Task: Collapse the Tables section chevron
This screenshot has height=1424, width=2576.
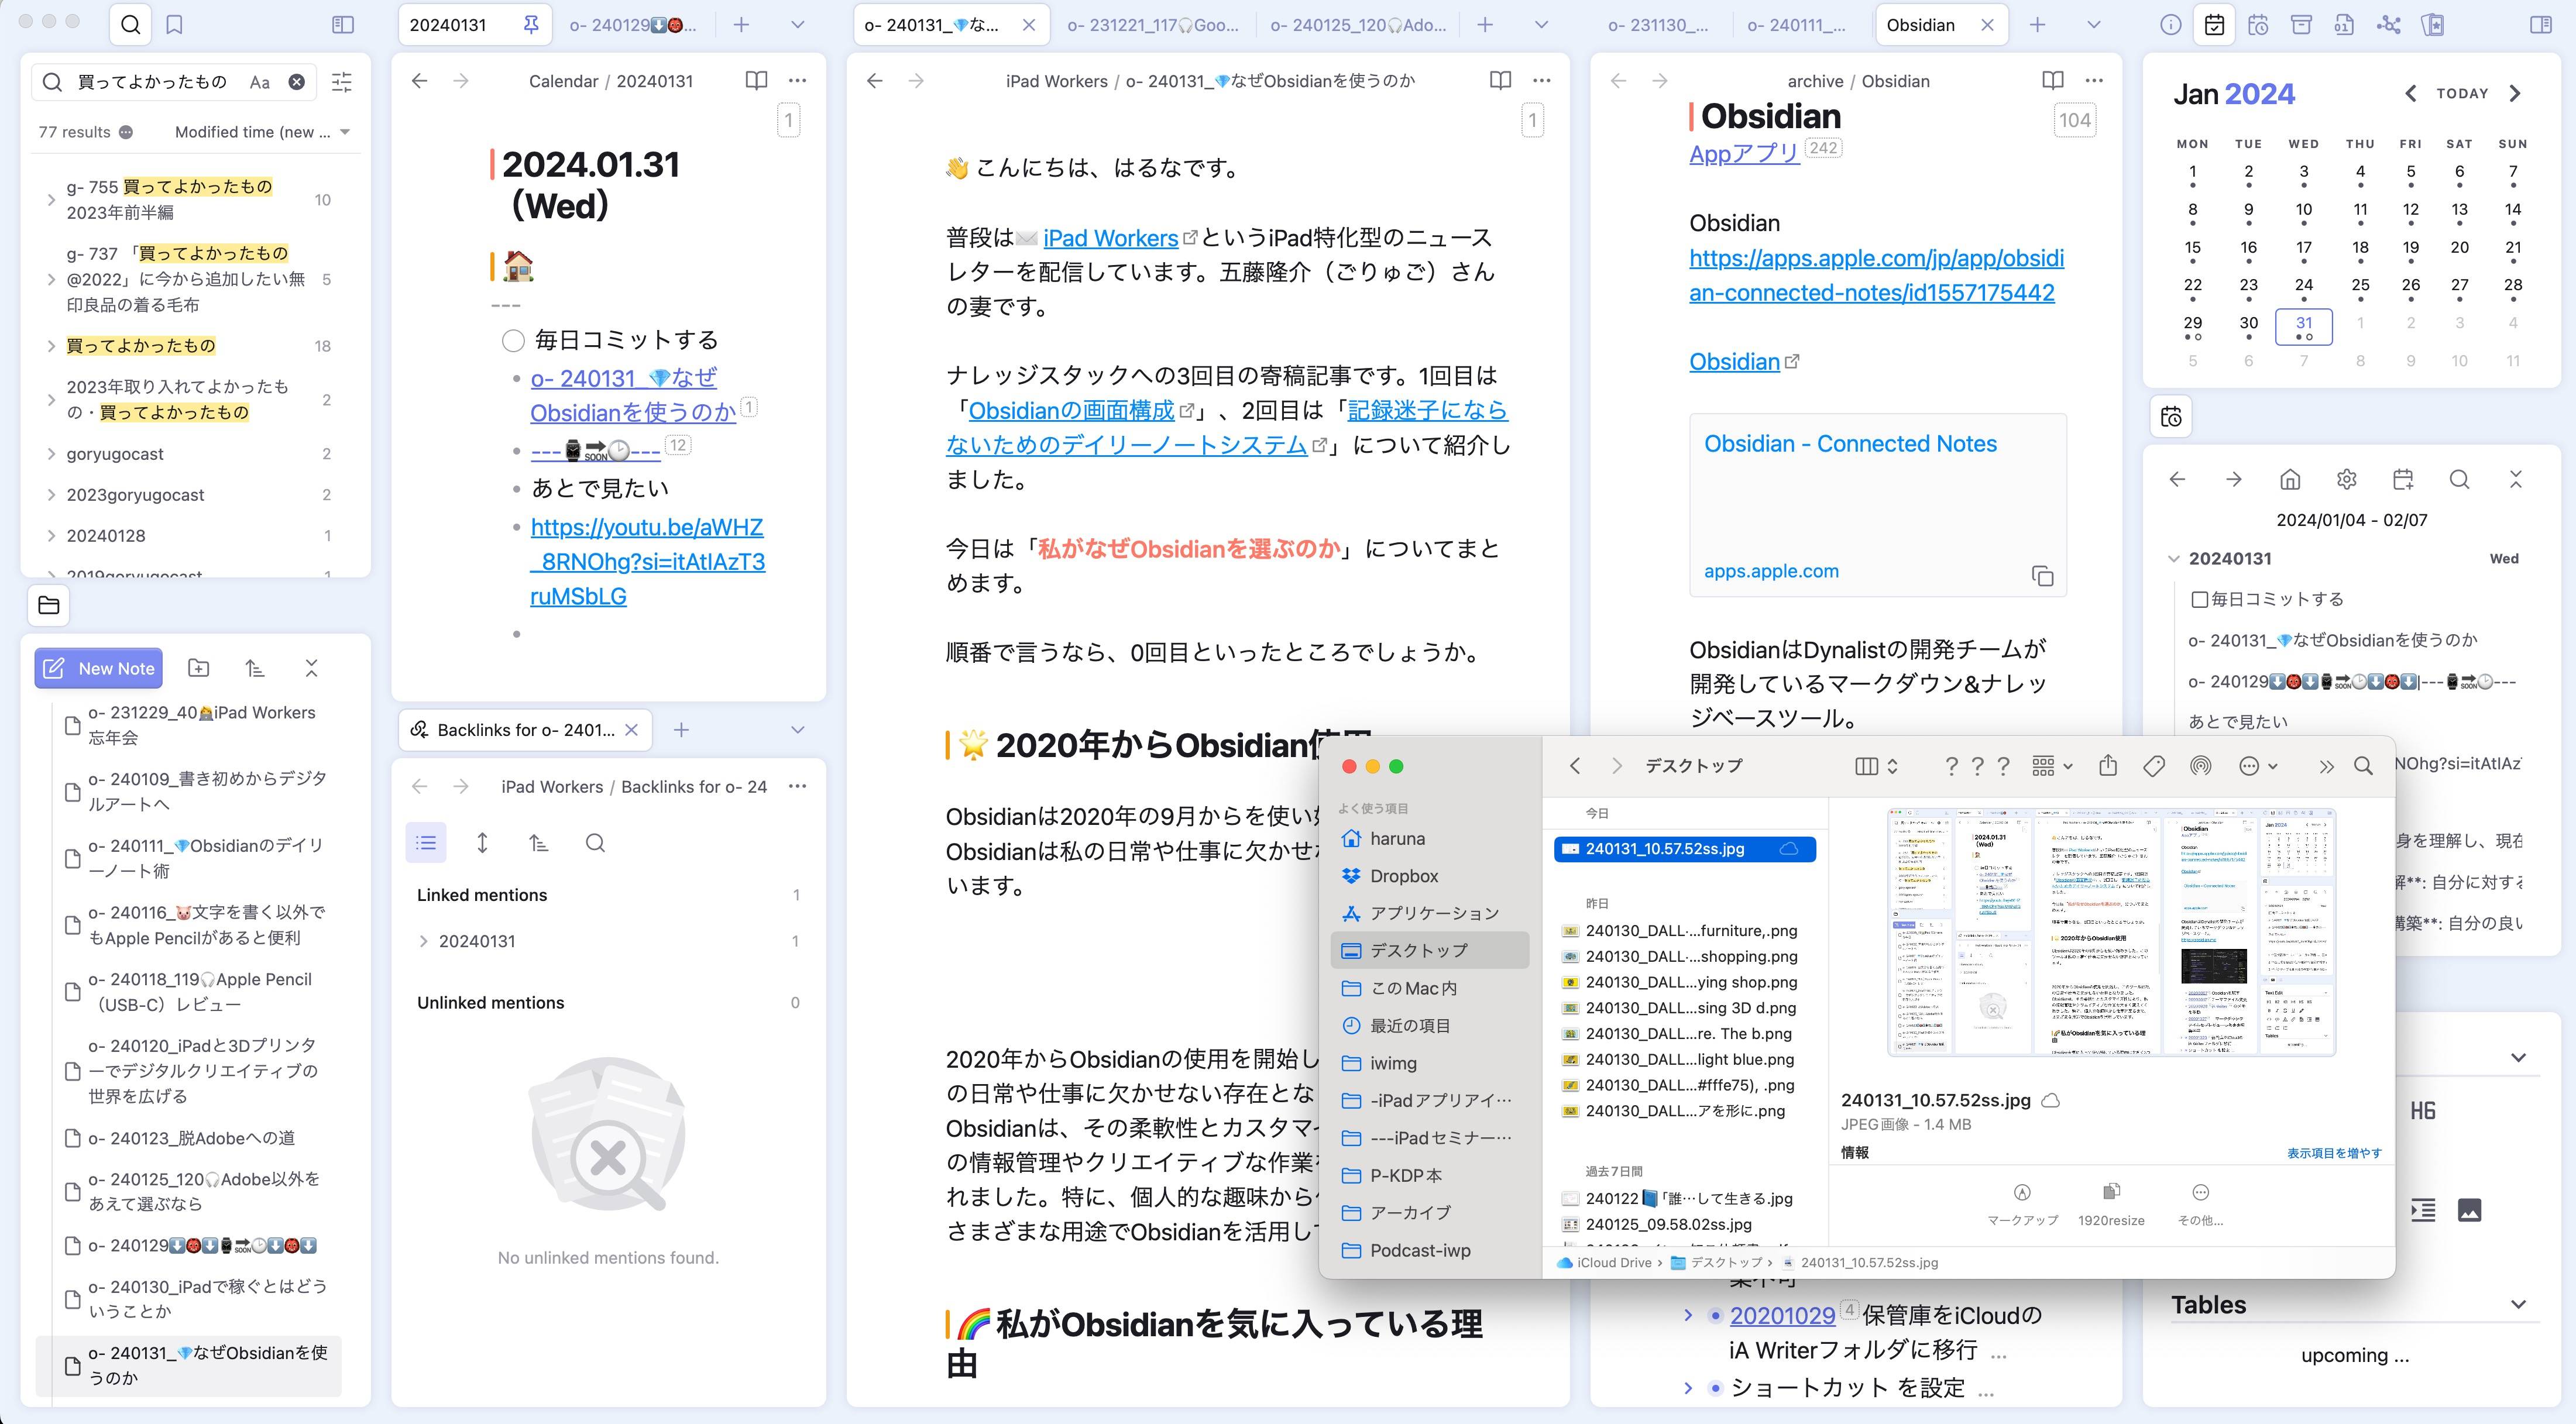Action: [x=2518, y=1305]
